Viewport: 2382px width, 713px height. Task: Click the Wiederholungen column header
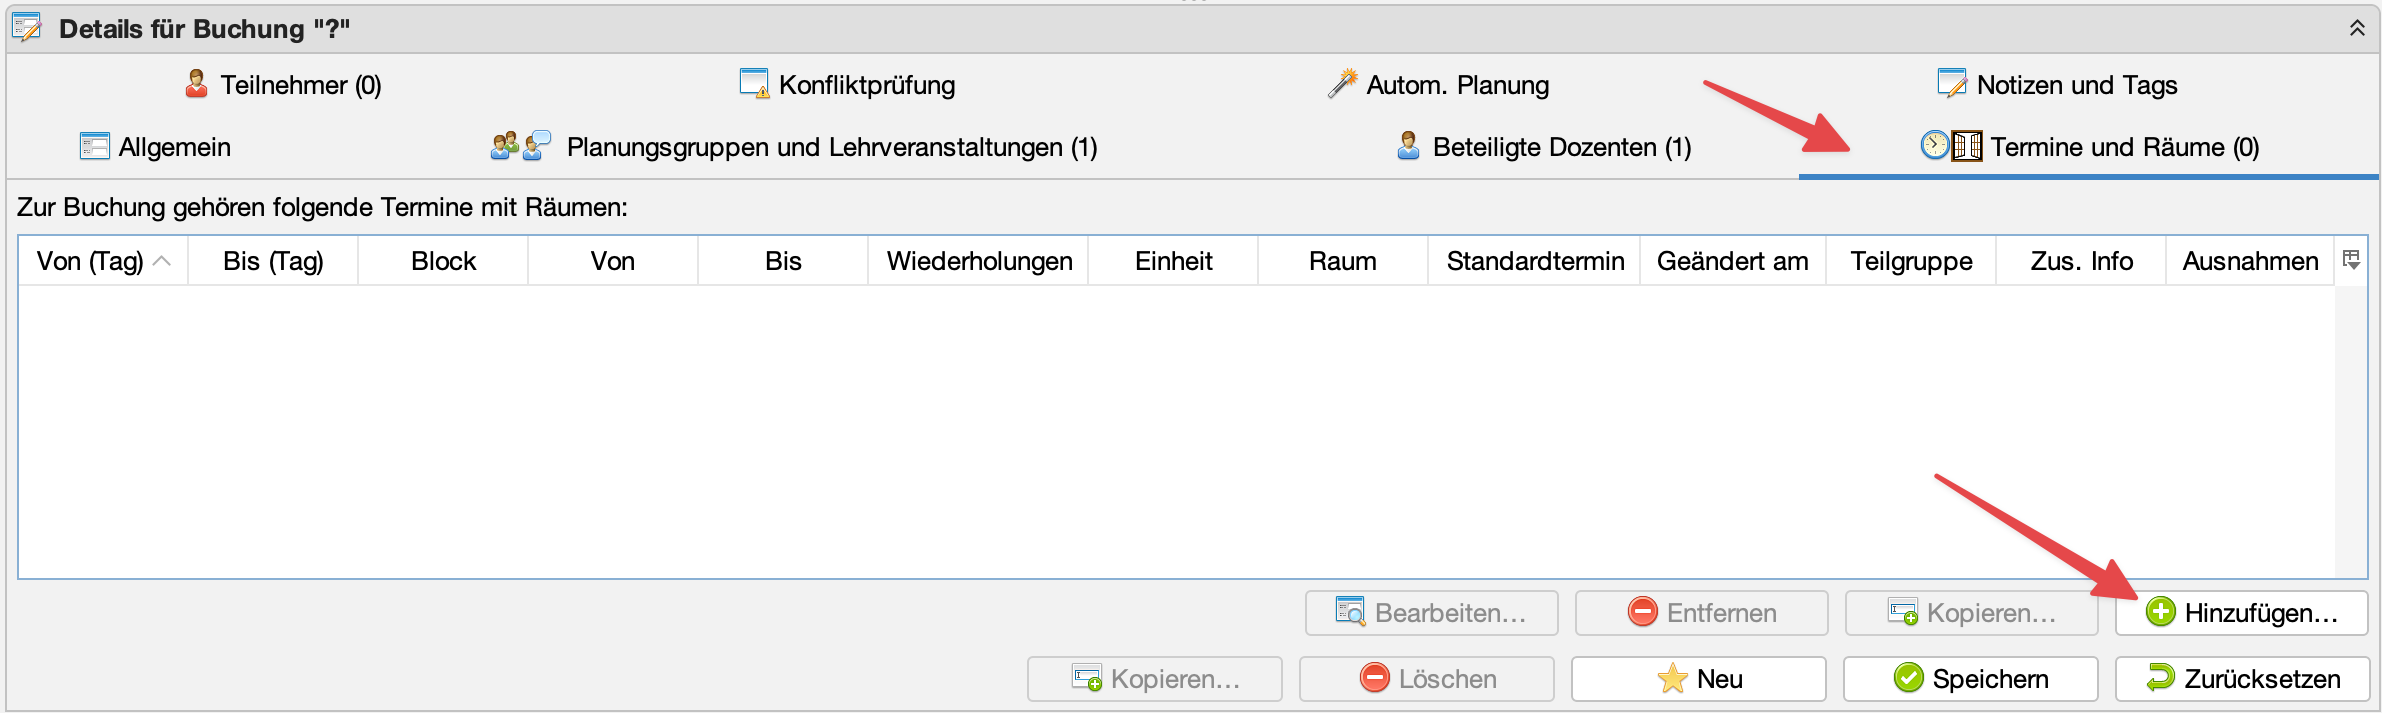(x=979, y=261)
